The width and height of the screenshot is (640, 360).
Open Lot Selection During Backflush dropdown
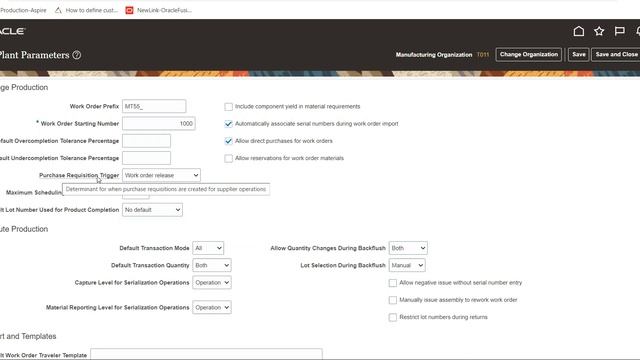tap(407, 265)
